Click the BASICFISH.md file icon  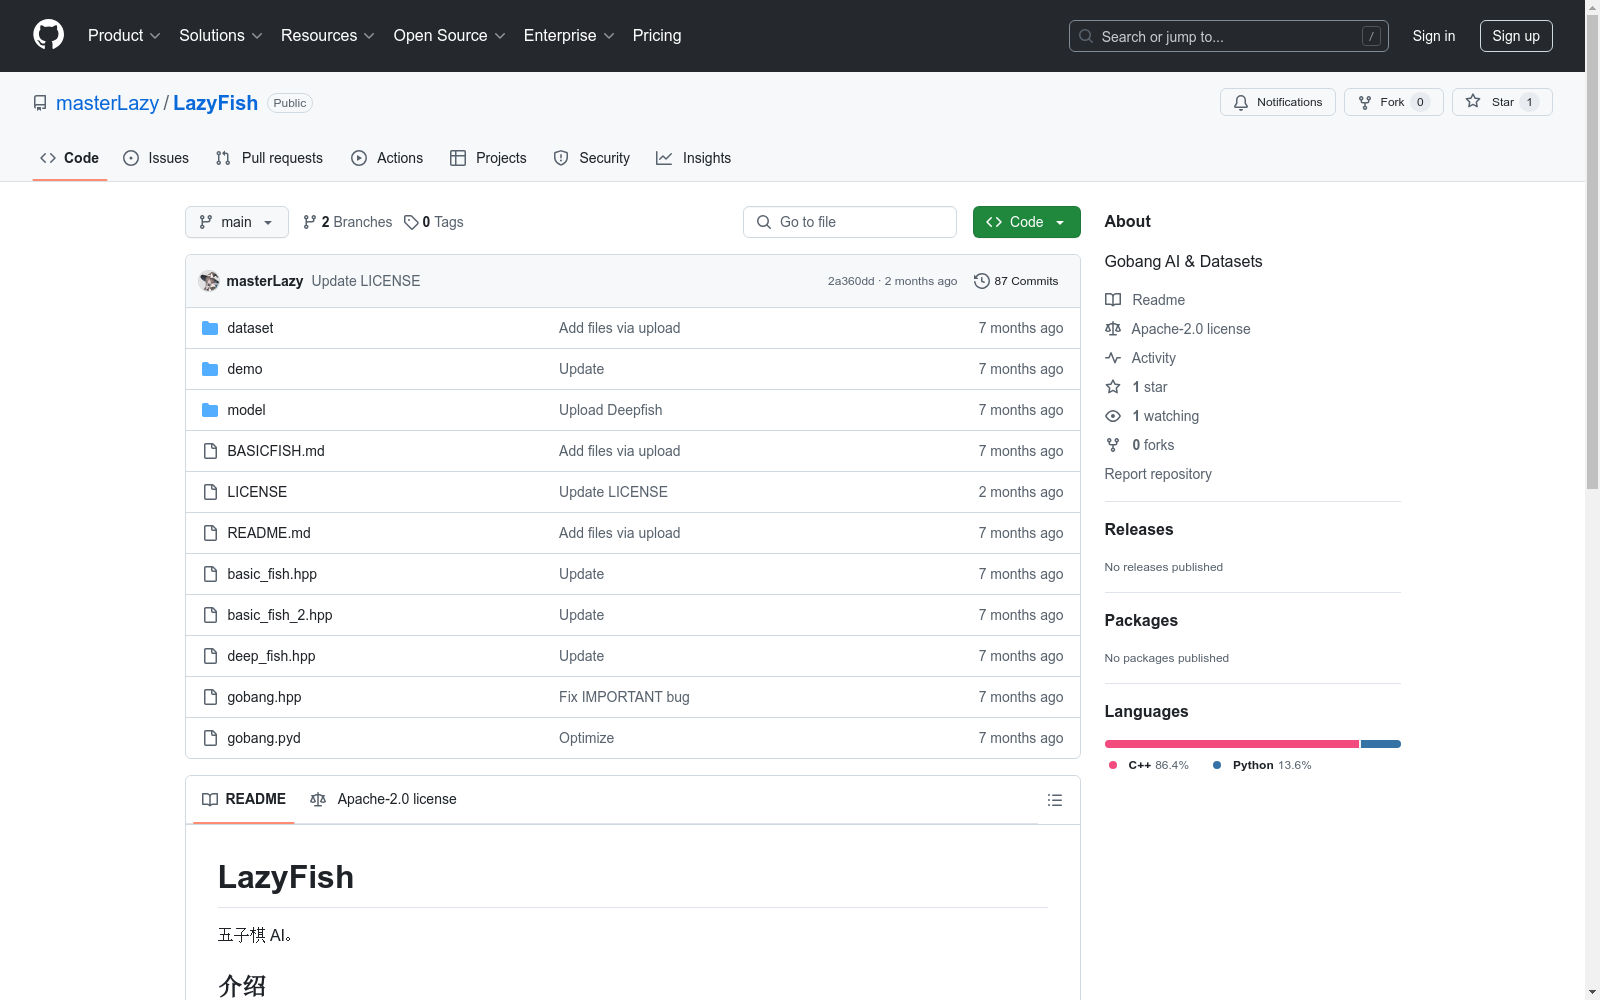point(210,451)
